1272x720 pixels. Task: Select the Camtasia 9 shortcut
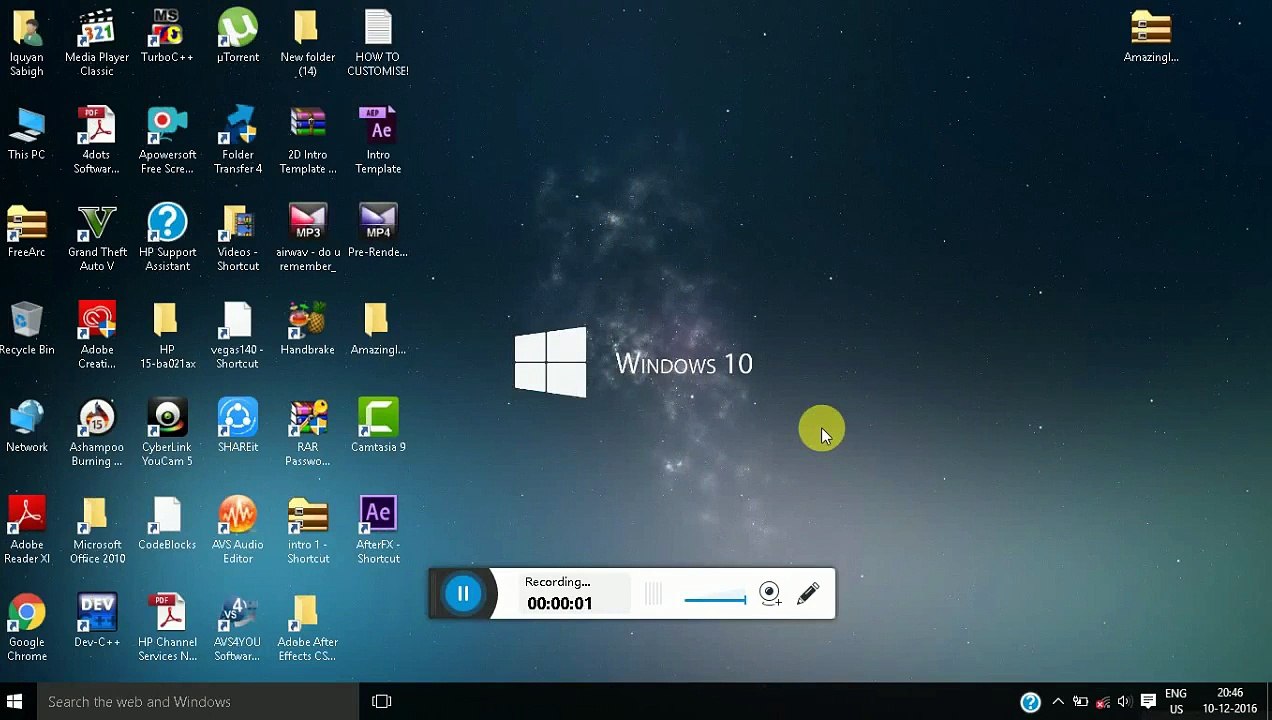click(x=378, y=427)
